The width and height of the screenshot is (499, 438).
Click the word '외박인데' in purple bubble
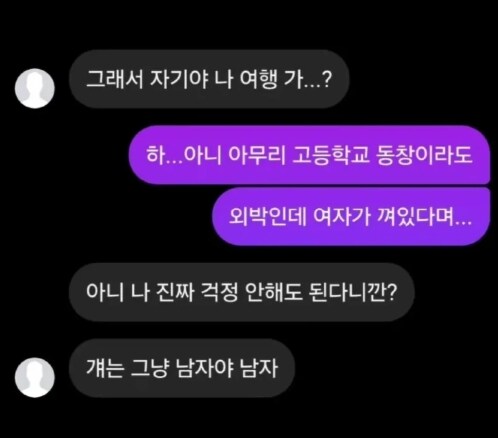pos(268,217)
